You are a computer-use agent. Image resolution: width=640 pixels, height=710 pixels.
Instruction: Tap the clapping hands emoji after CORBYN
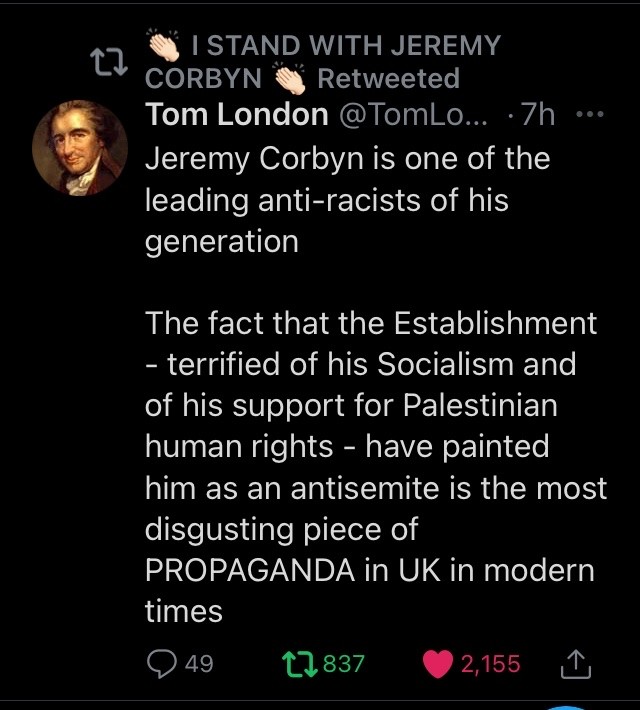(290, 78)
